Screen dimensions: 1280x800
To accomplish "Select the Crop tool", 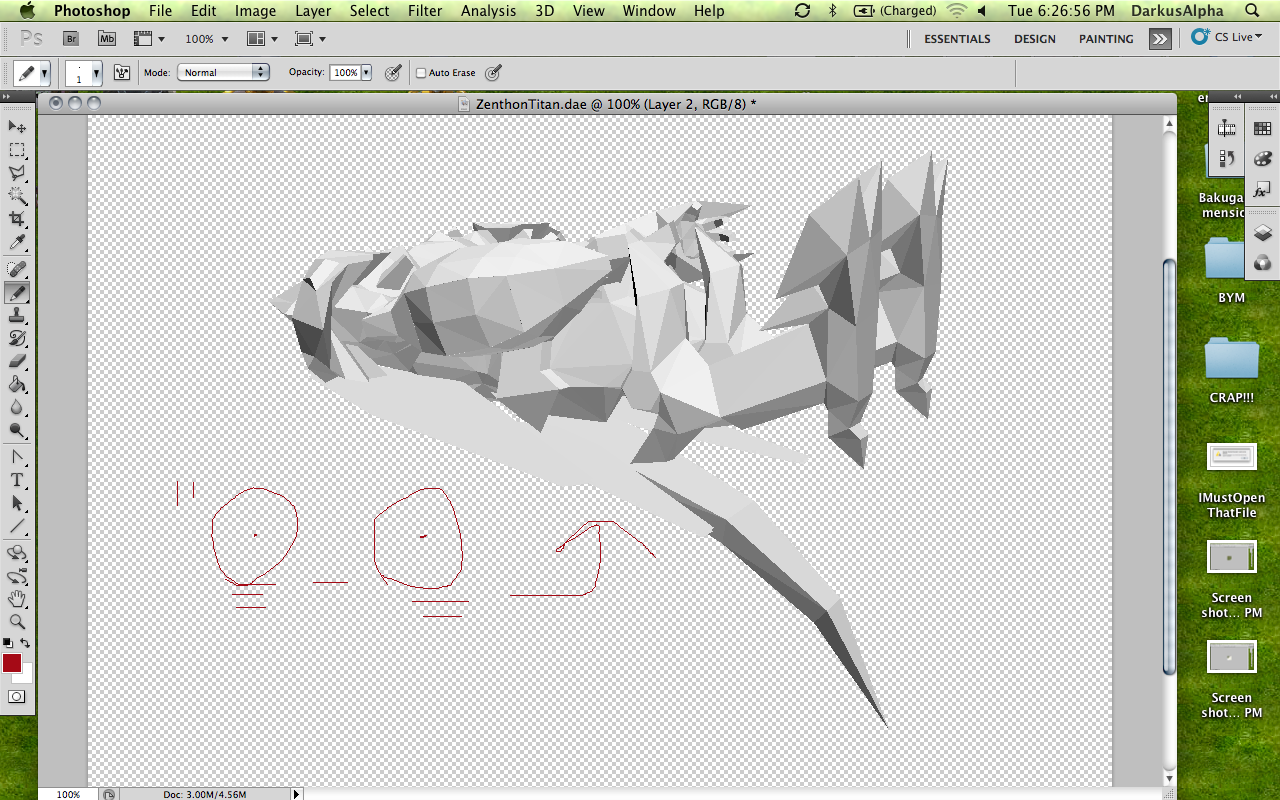I will [17, 219].
